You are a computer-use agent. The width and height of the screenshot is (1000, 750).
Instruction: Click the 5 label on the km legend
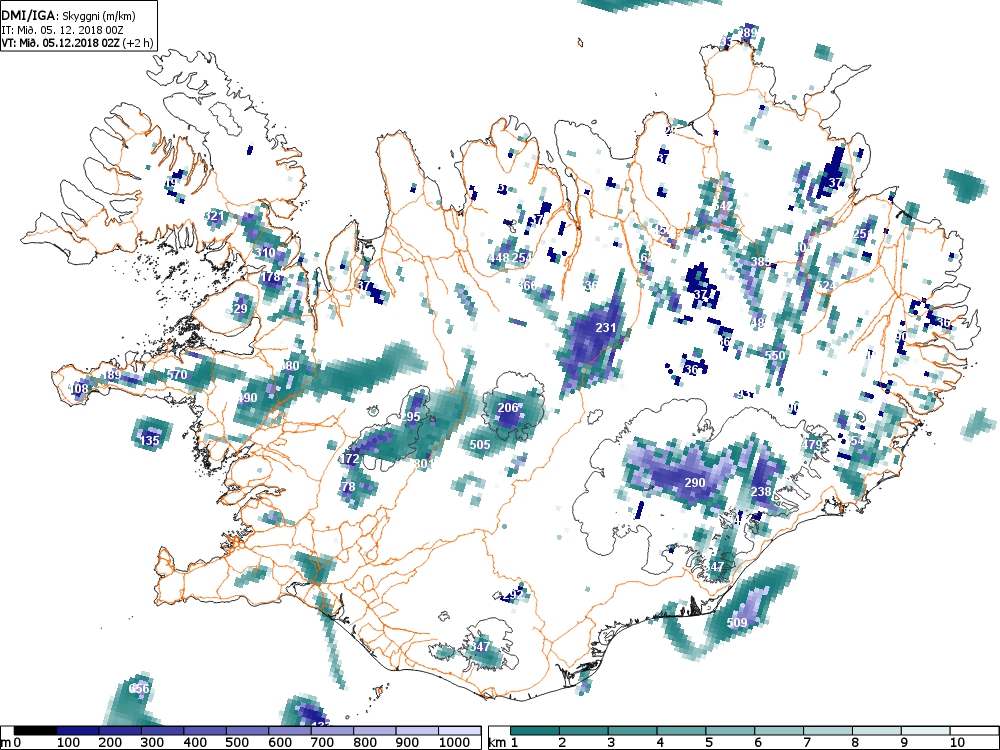pyautogui.click(x=709, y=742)
